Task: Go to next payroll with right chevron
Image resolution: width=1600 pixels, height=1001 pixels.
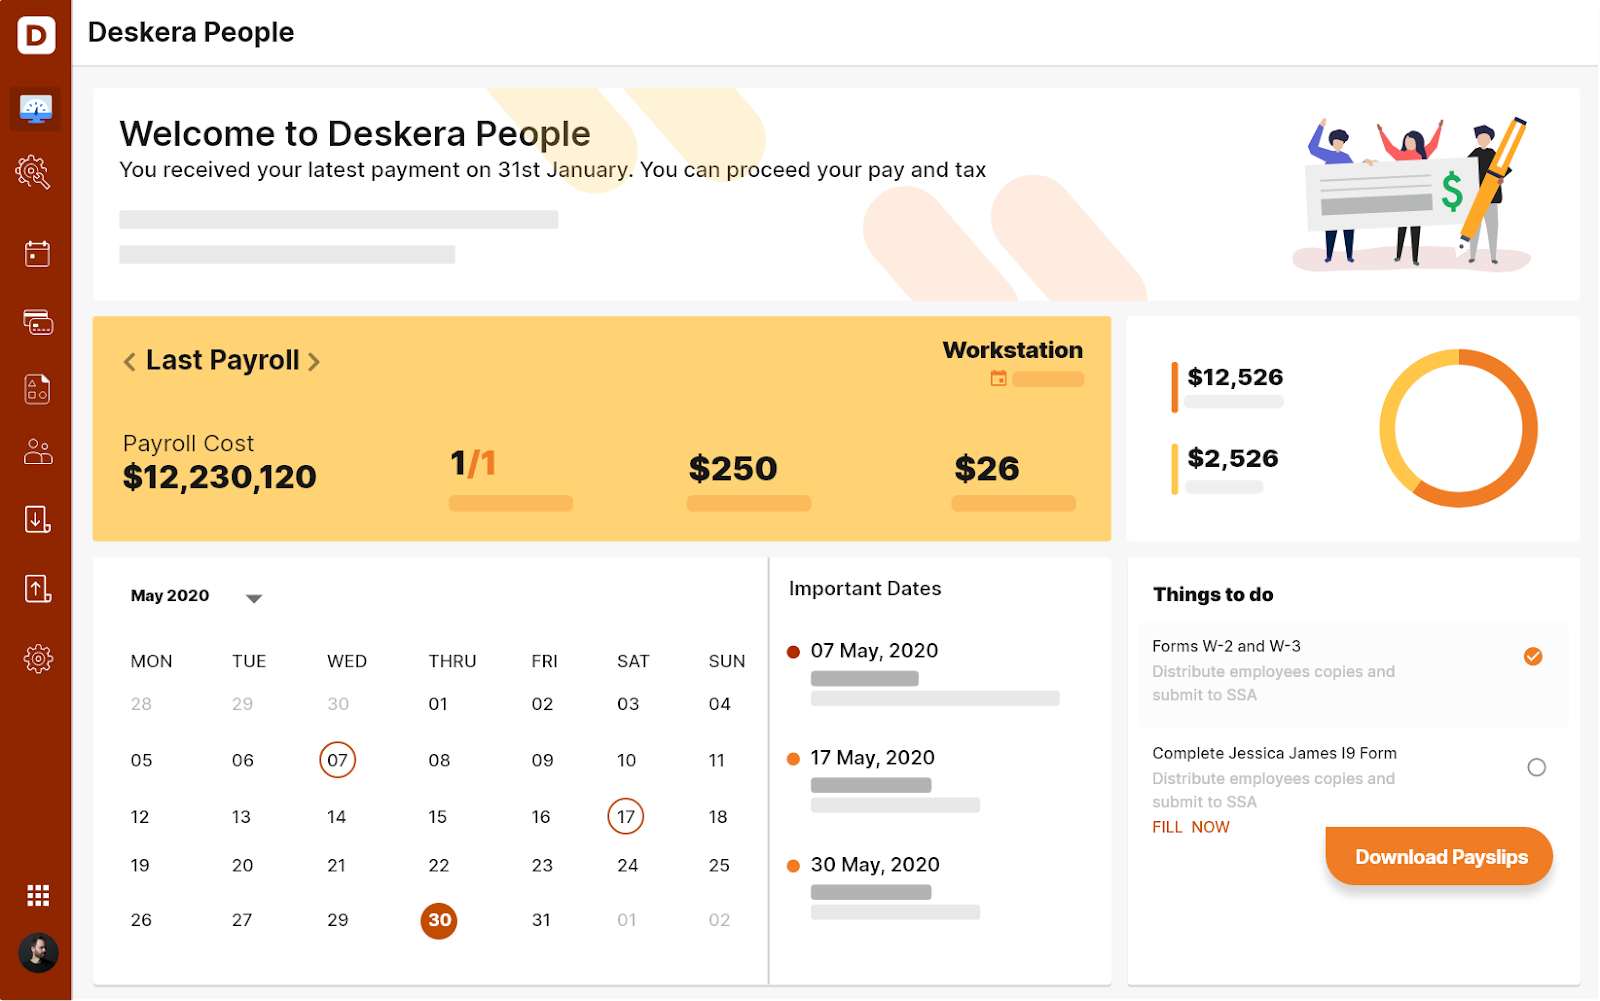Action: coord(314,362)
